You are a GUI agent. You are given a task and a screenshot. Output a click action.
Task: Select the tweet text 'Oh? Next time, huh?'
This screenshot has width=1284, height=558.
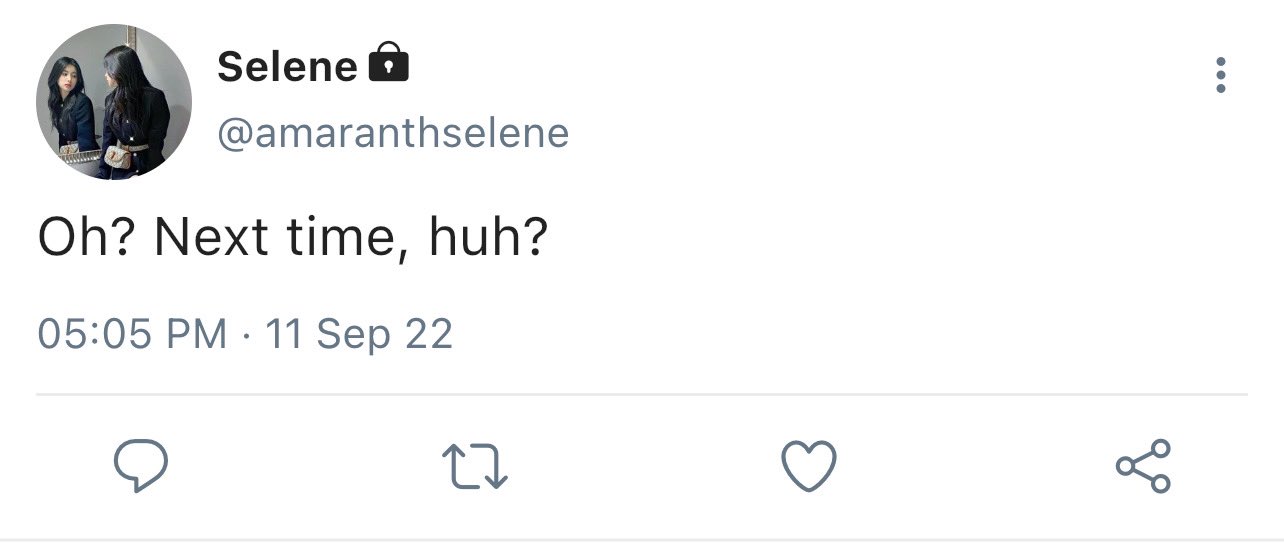[293, 239]
